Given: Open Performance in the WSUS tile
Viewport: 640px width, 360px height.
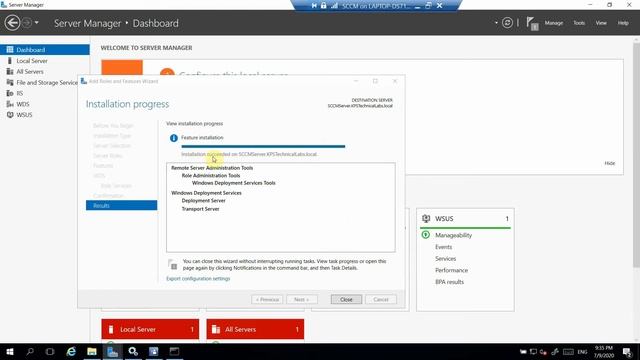Looking at the screenshot, I should click(451, 270).
